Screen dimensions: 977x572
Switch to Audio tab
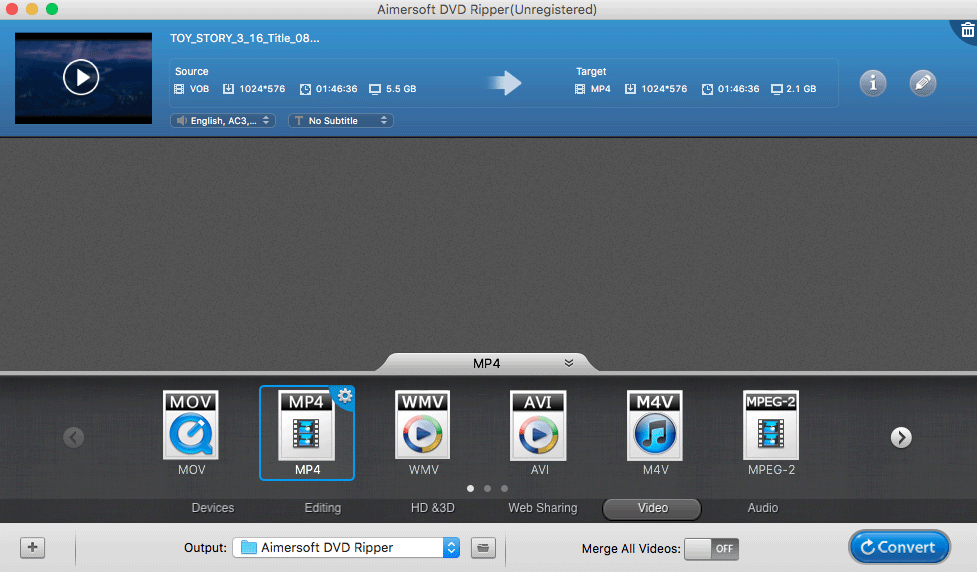763,508
